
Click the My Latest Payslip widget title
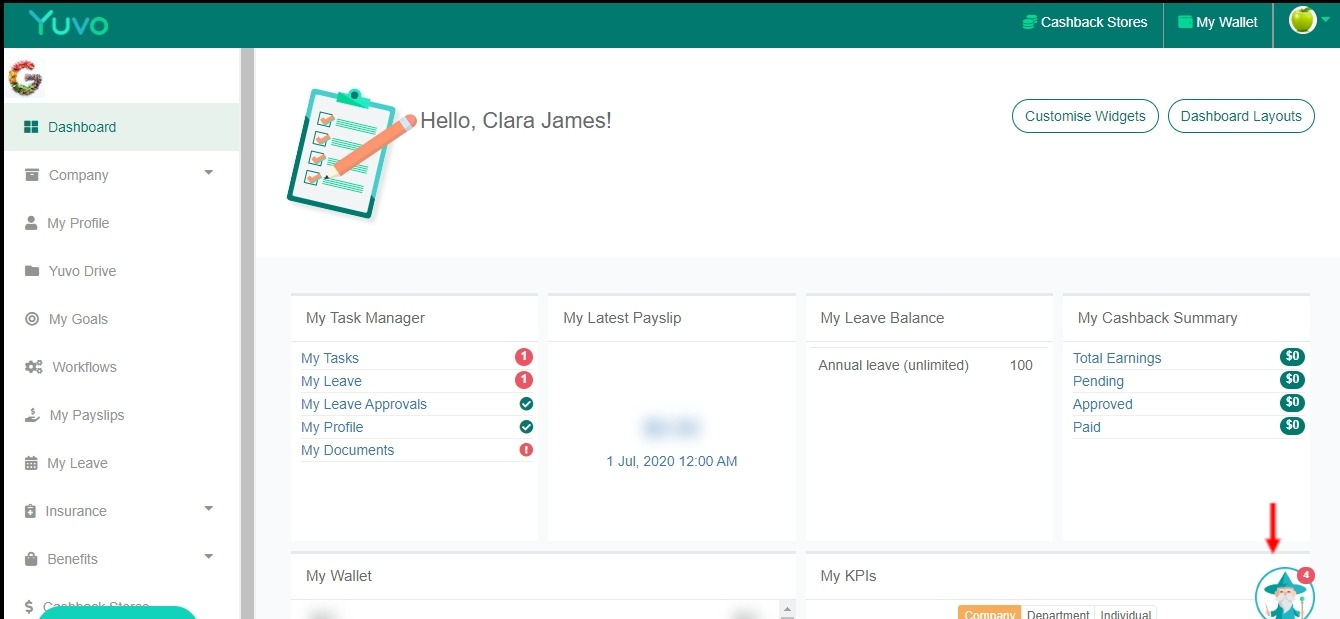click(x=622, y=318)
